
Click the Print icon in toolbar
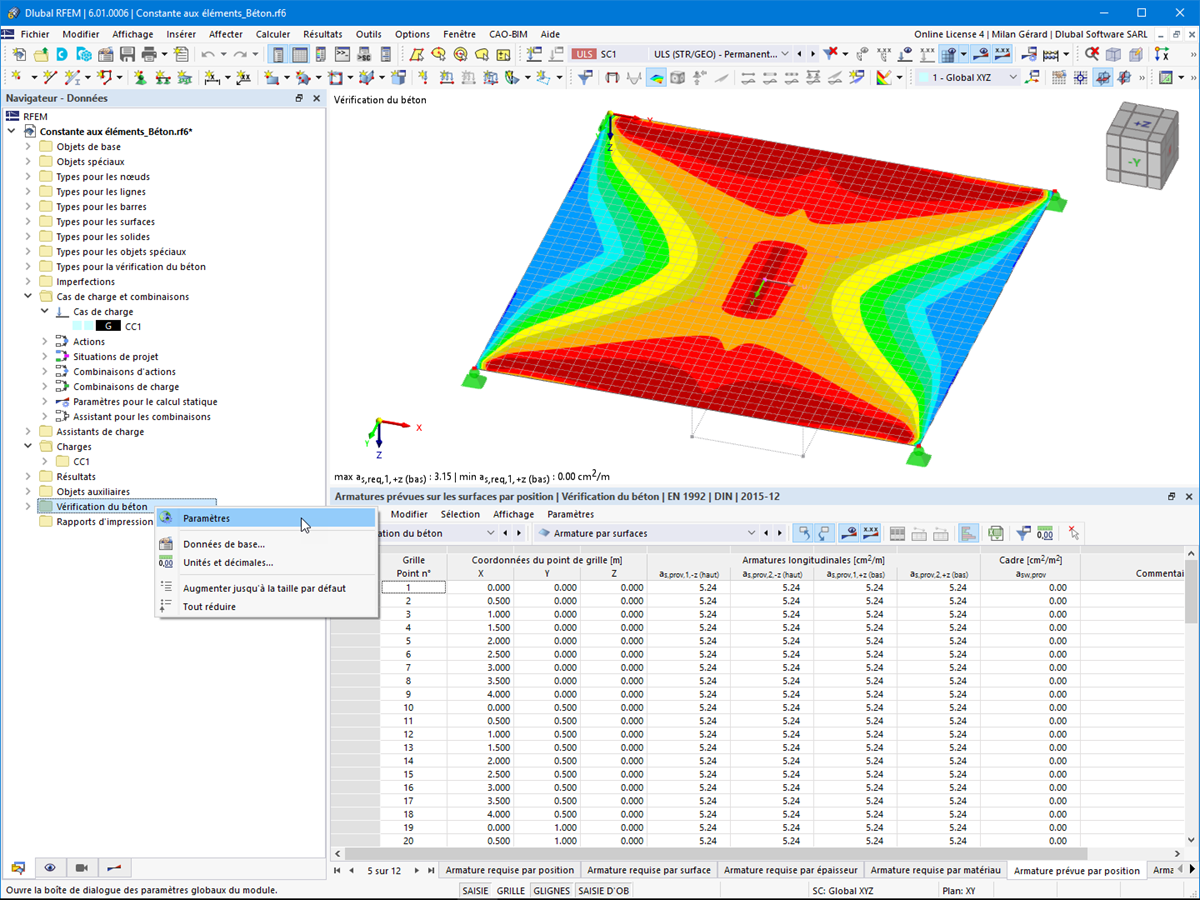point(150,54)
